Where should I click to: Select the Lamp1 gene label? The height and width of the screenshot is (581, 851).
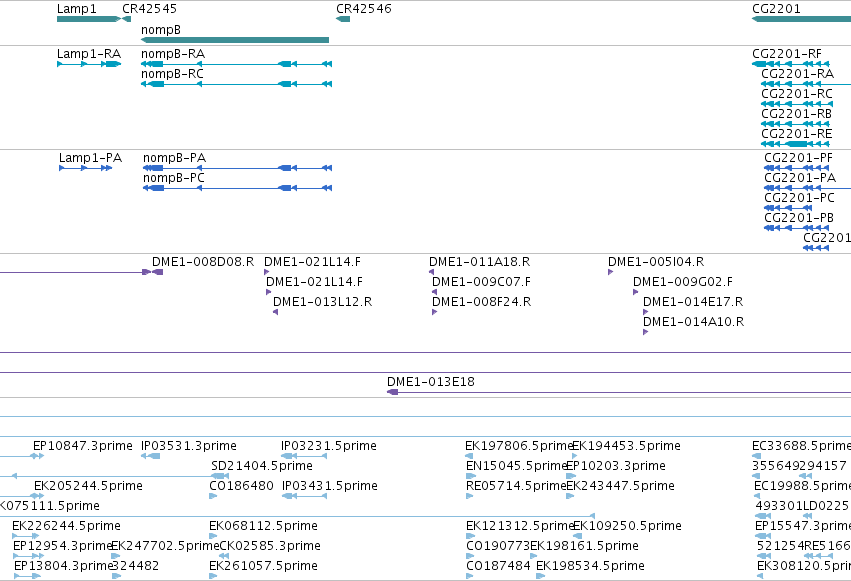click(77, 9)
